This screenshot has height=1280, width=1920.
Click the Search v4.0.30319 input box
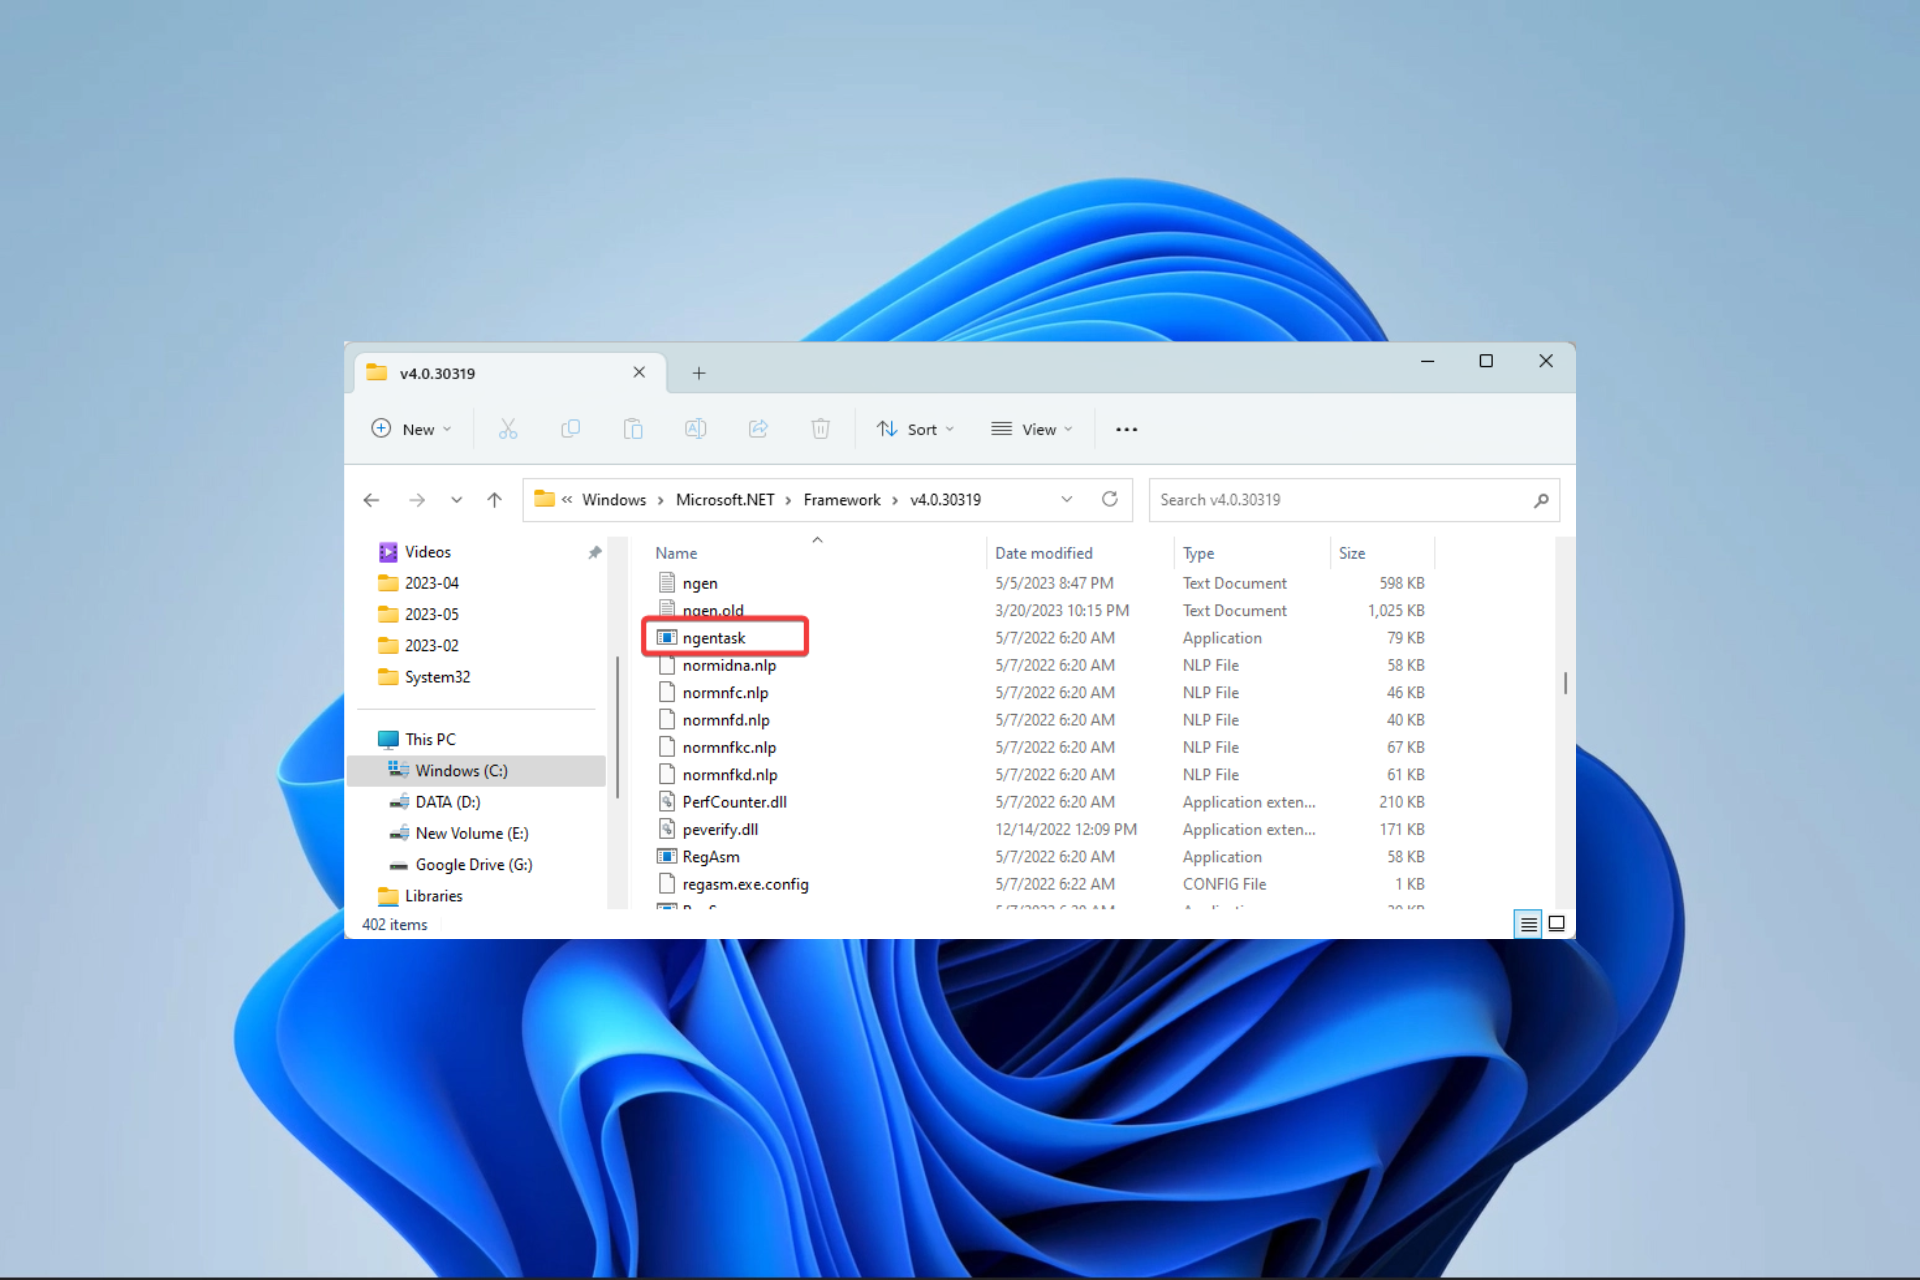(1340, 499)
